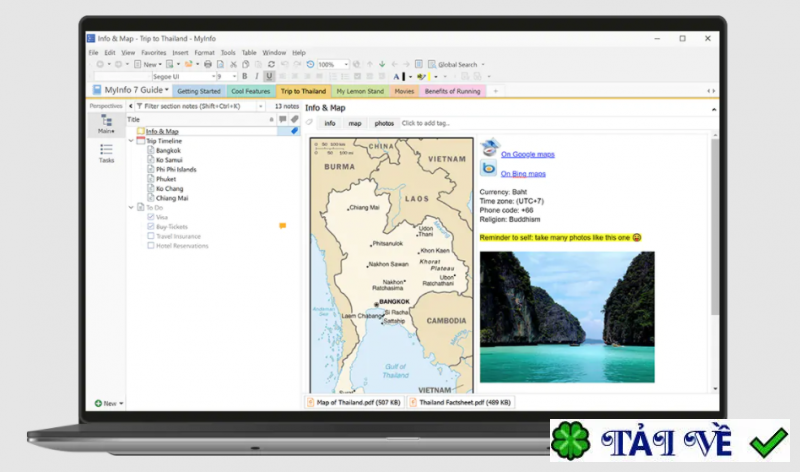Switch to the Cool Features tab
This screenshot has width=800, height=472.
coord(251,91)
